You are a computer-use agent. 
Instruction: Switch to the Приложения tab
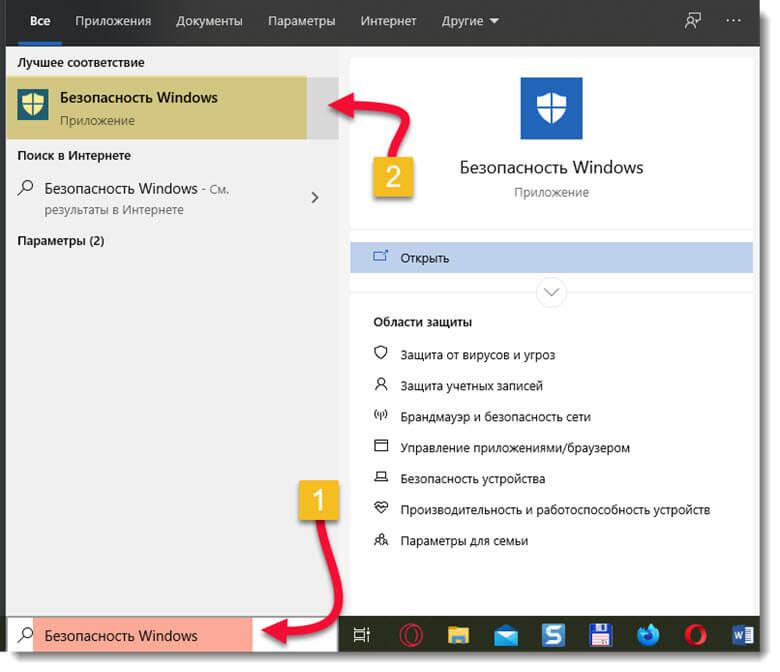pyautogui.click(x=113, y=21)
